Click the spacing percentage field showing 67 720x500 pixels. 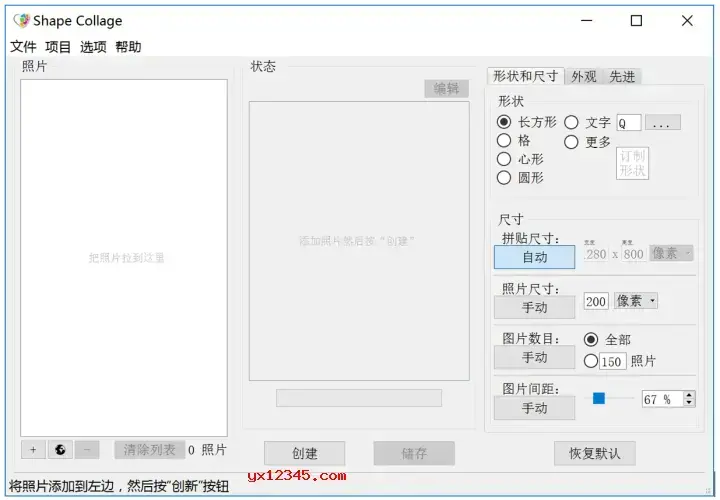pos(663,399)
